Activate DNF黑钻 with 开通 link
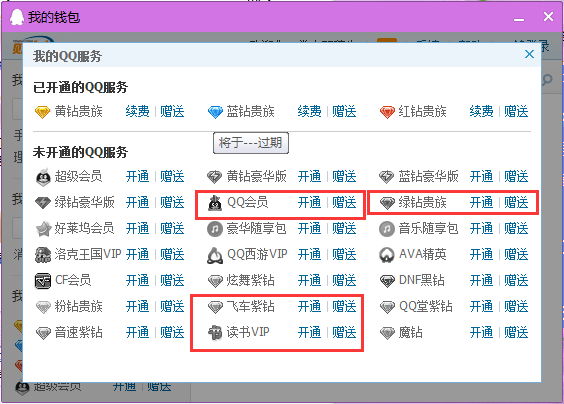Image resolution: width=564 pixels, height=404 pixels. [x=481, y=280]
